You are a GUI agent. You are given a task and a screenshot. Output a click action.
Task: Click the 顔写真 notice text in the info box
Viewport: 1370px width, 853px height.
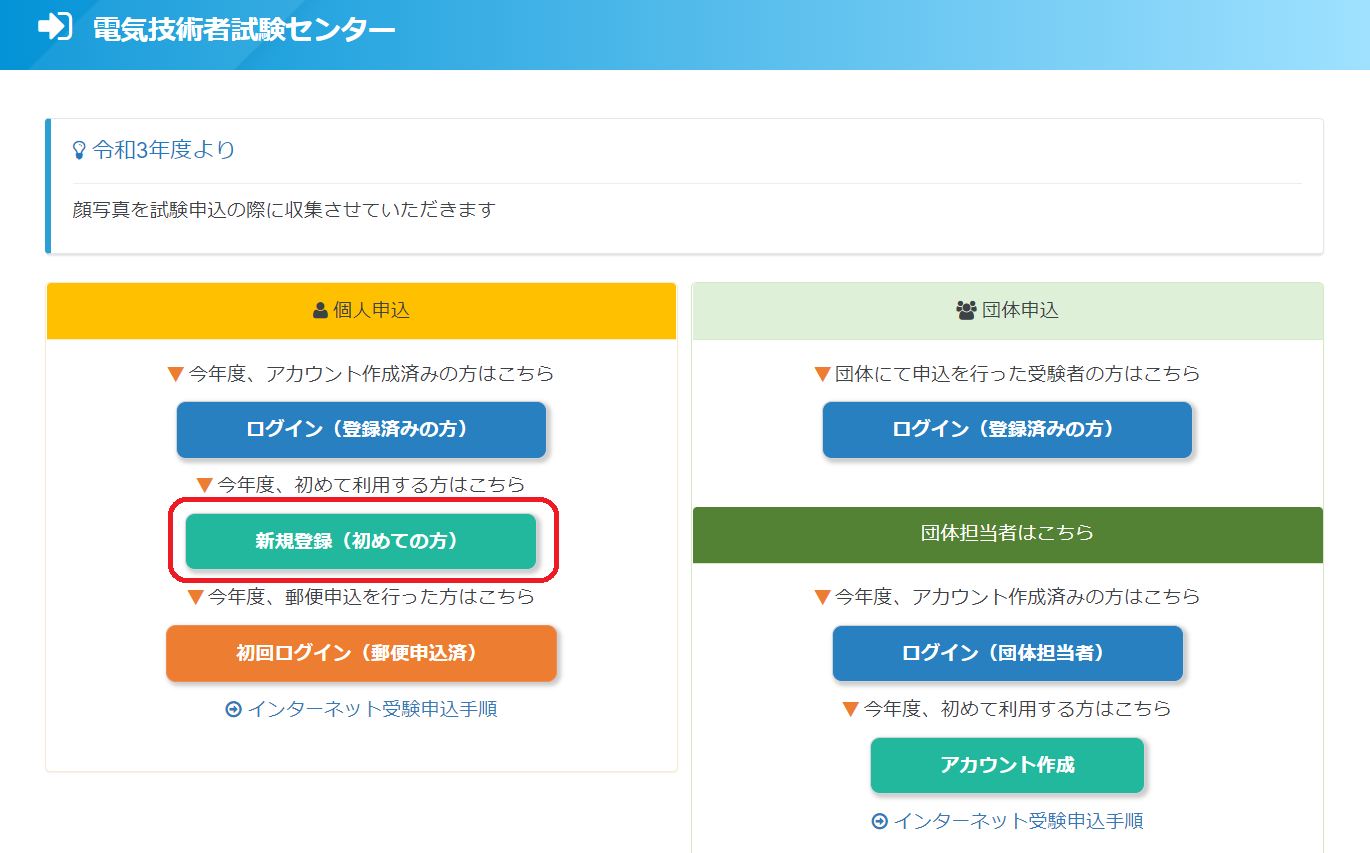284,210
